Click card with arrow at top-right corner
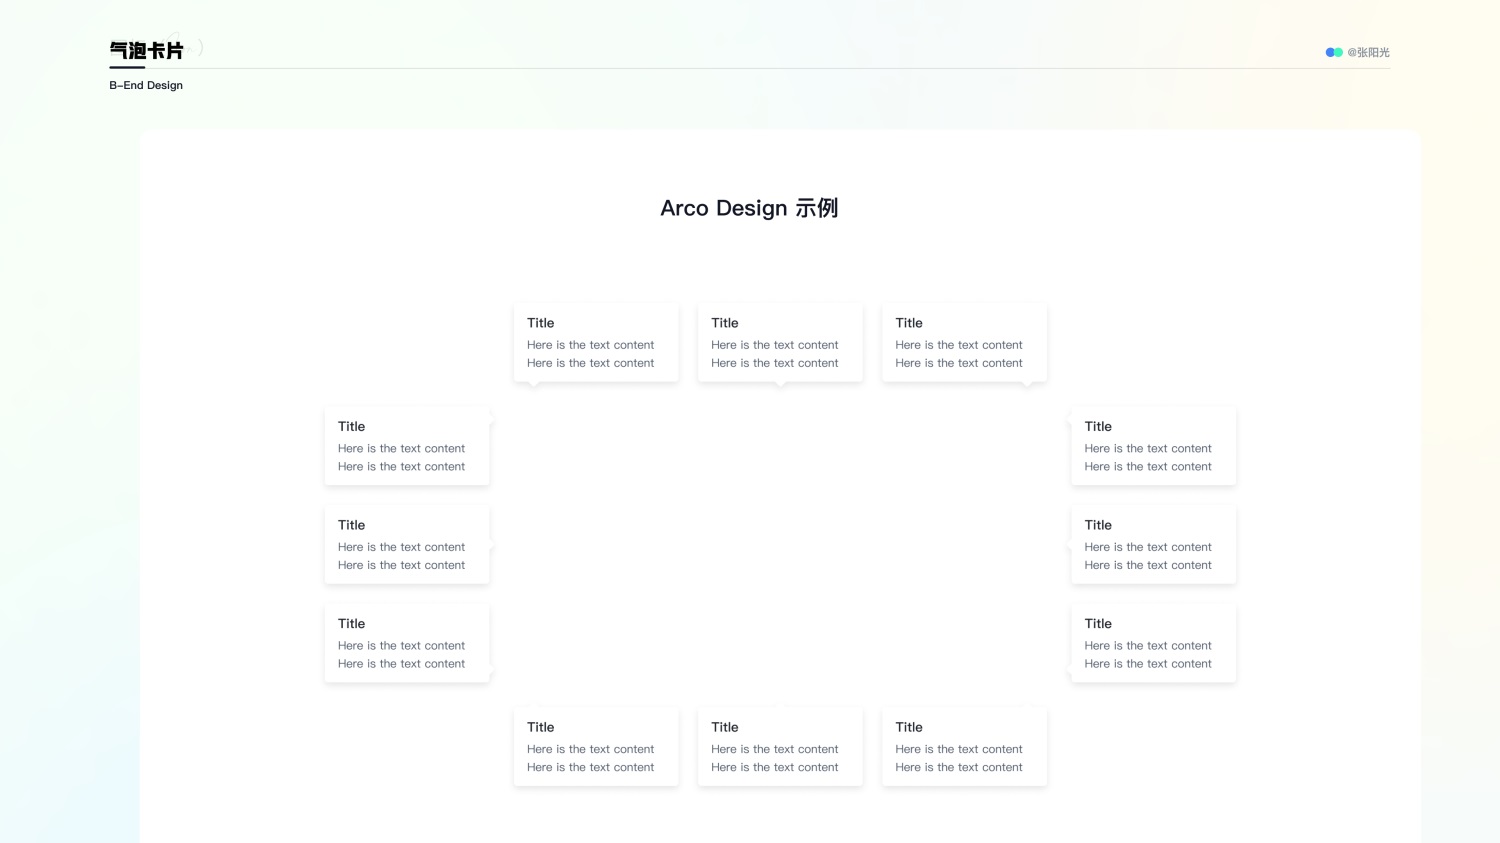This screenshot has height=843, width=1500. (x=964, y=746)
